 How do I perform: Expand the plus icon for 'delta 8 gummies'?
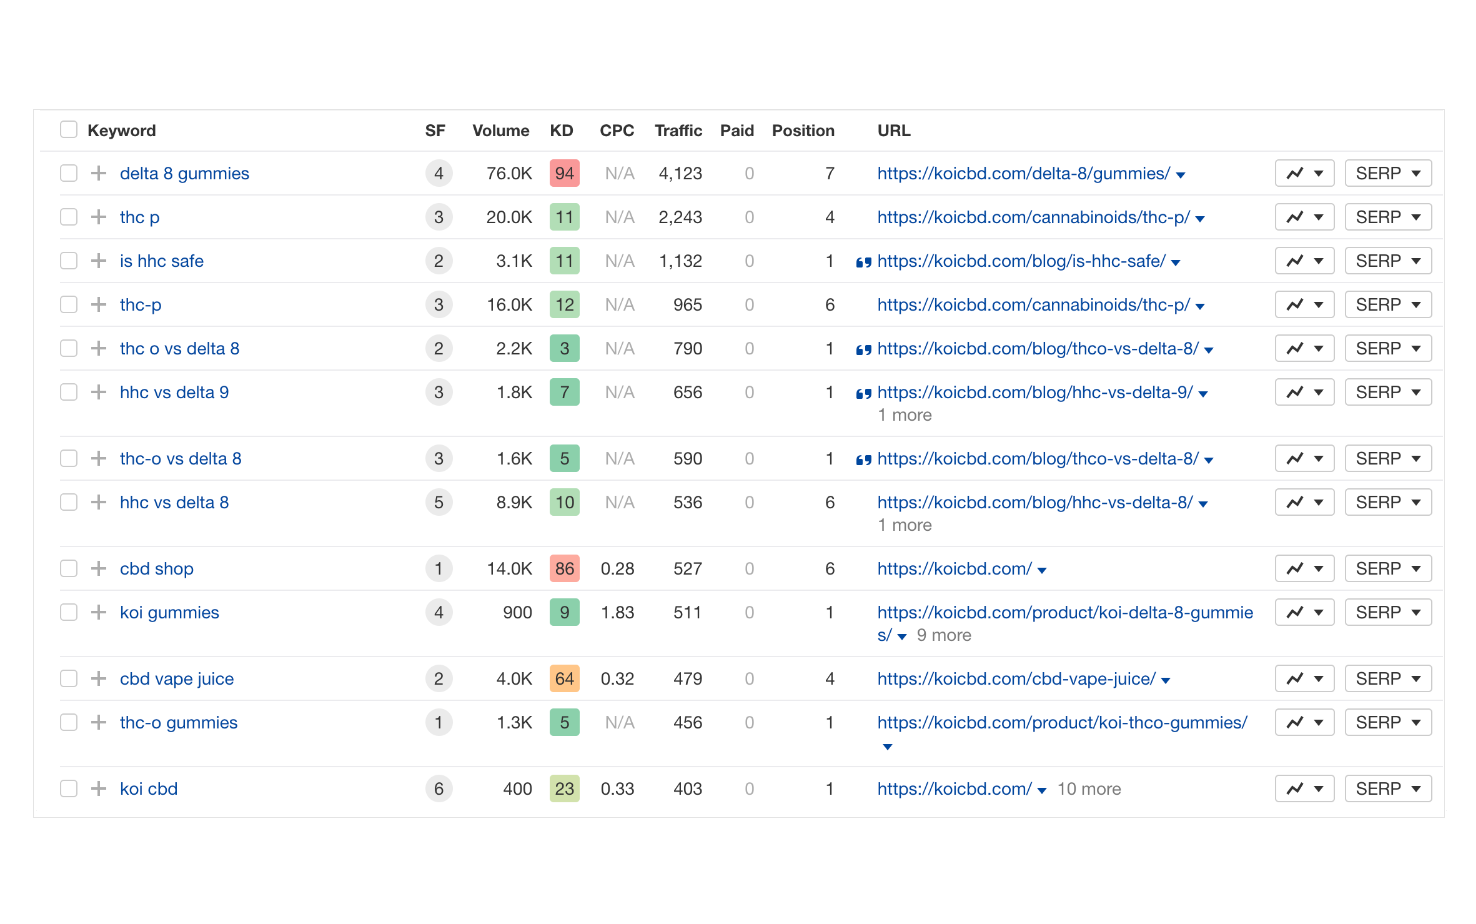coord(98,173)
